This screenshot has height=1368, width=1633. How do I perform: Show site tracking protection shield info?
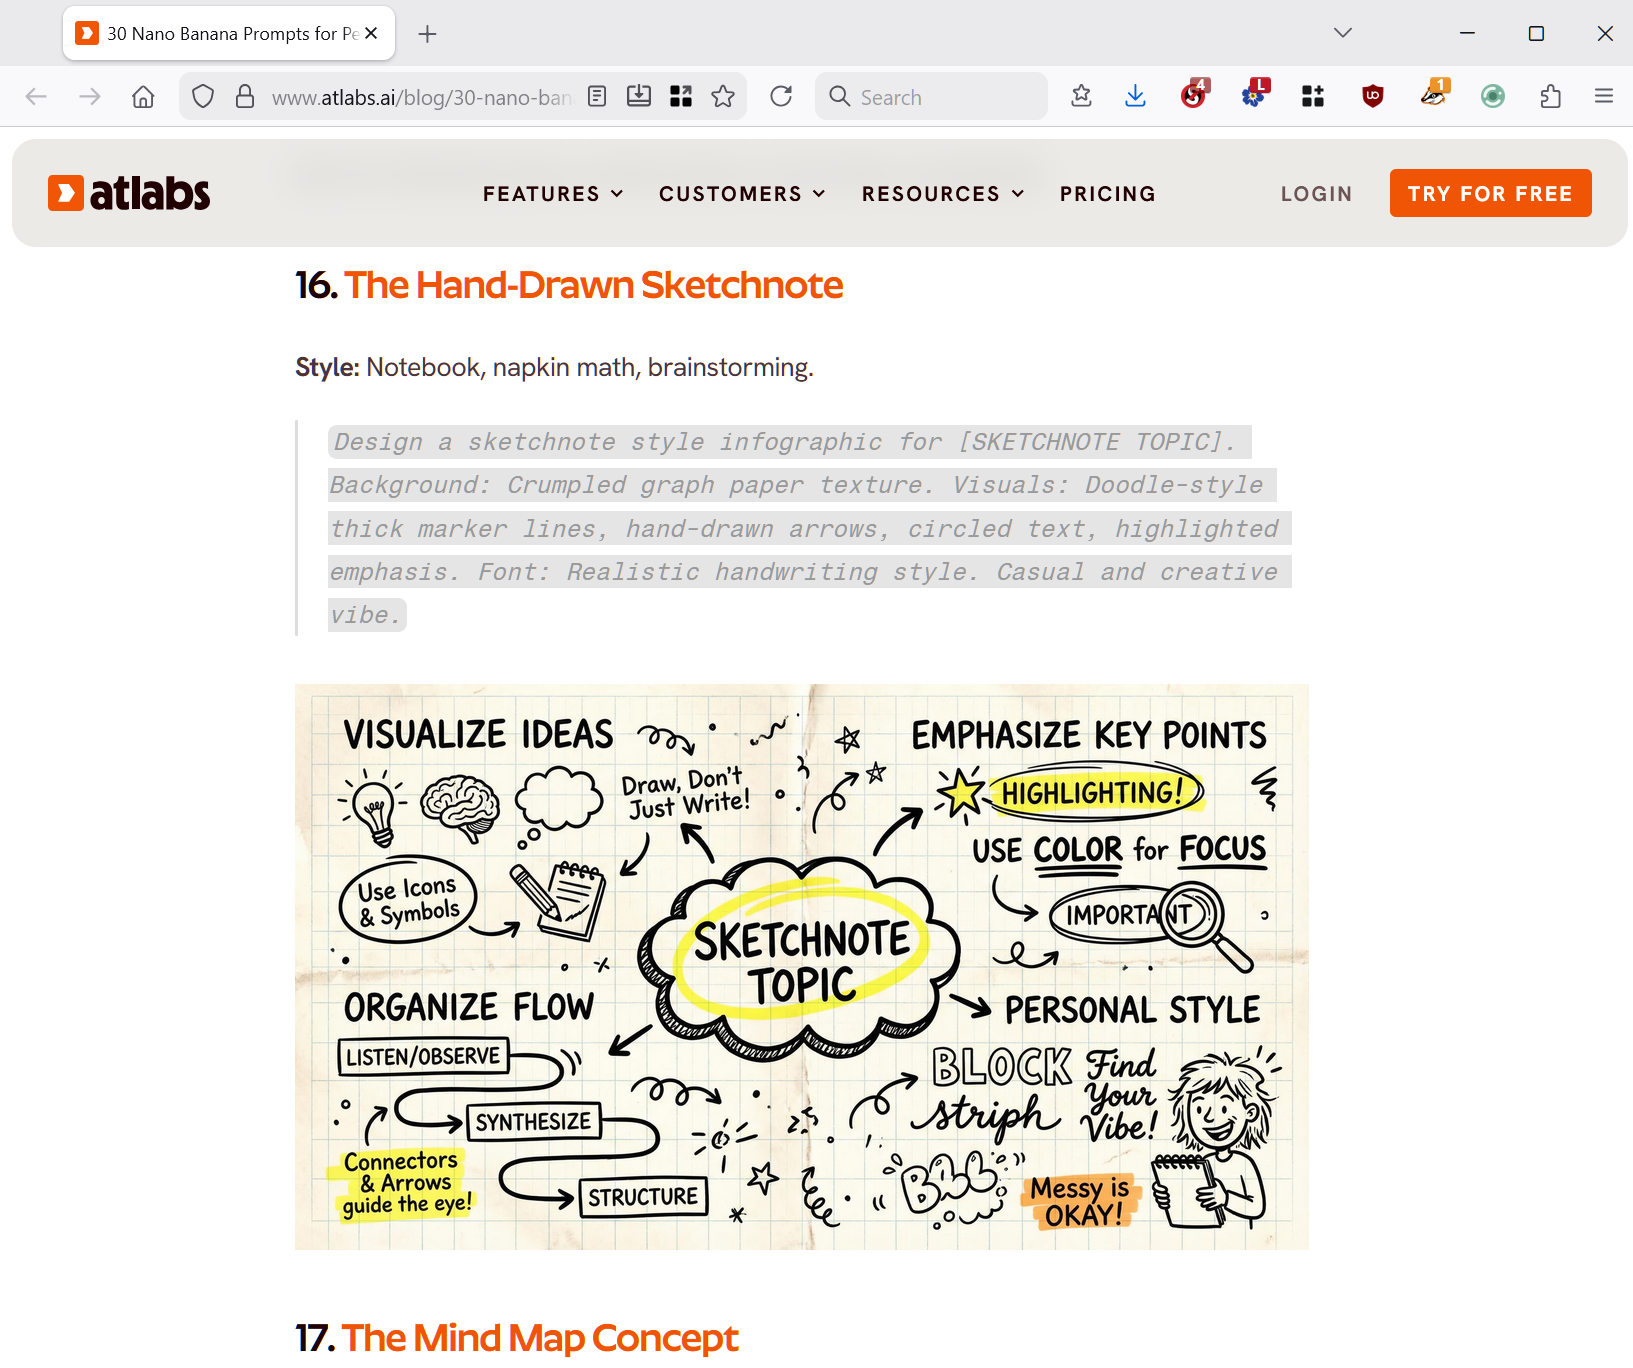coord(203,97)
